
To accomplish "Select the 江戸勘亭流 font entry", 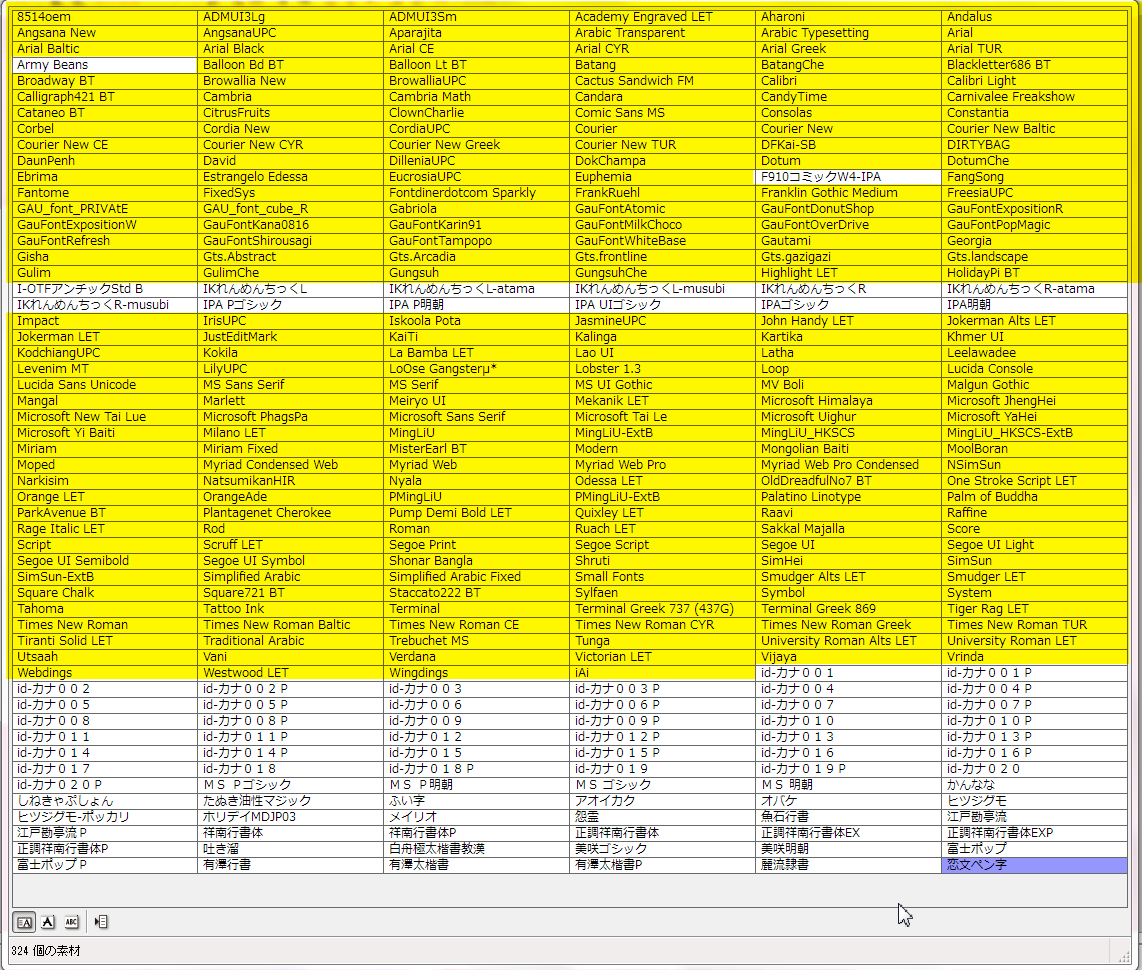I will [1034, 818].
